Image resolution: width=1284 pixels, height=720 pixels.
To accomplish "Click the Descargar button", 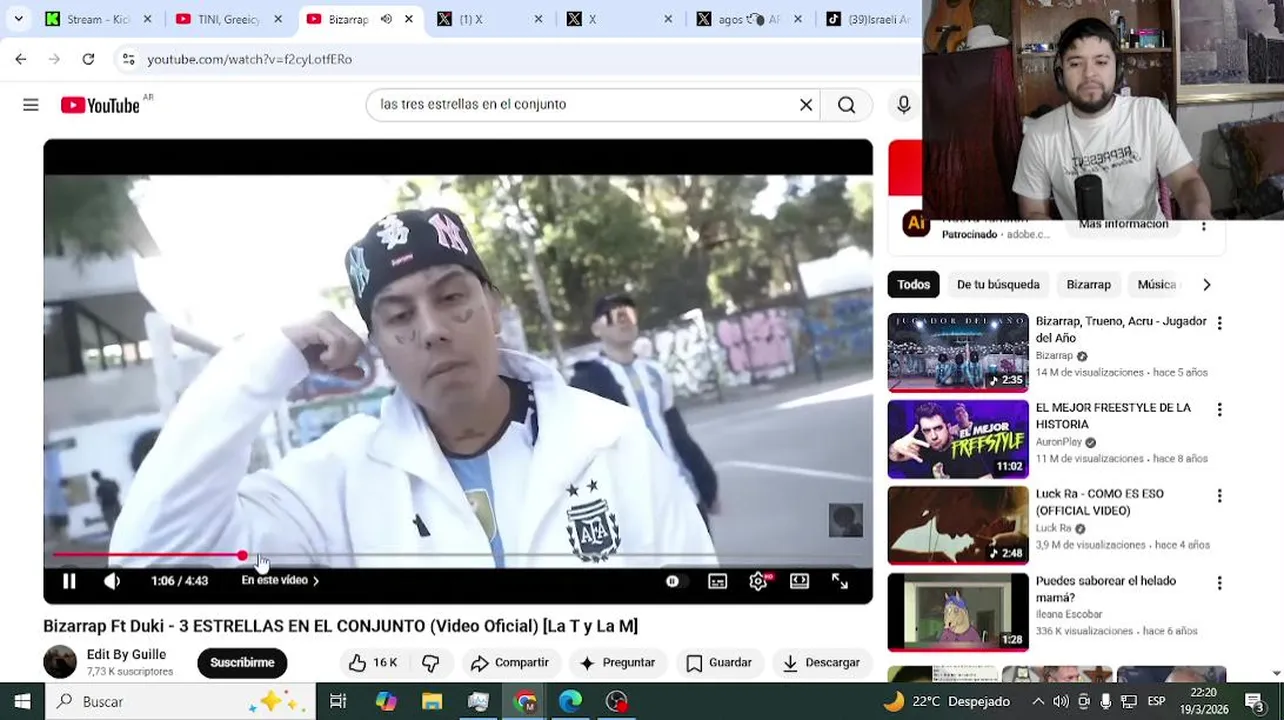I will [x=821, y=662].
